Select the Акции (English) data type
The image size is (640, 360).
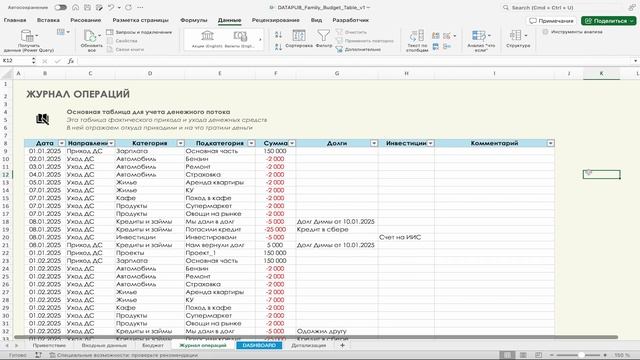207,40
